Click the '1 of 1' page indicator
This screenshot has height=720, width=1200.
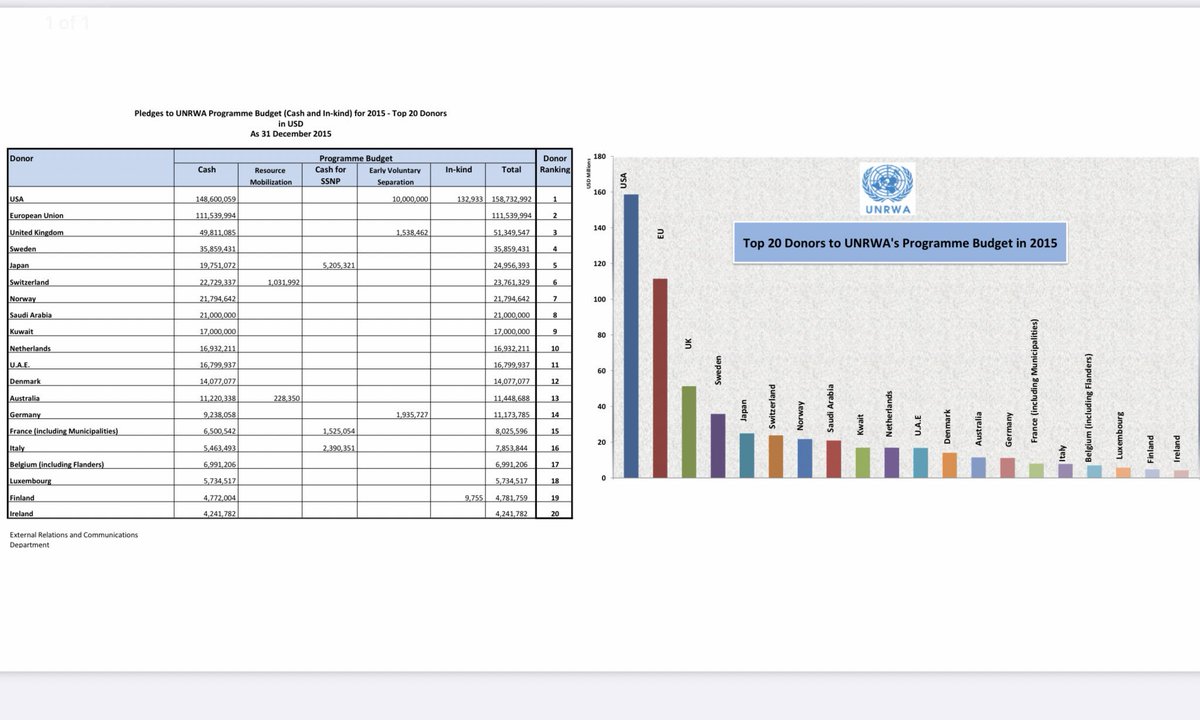(66, 21)
